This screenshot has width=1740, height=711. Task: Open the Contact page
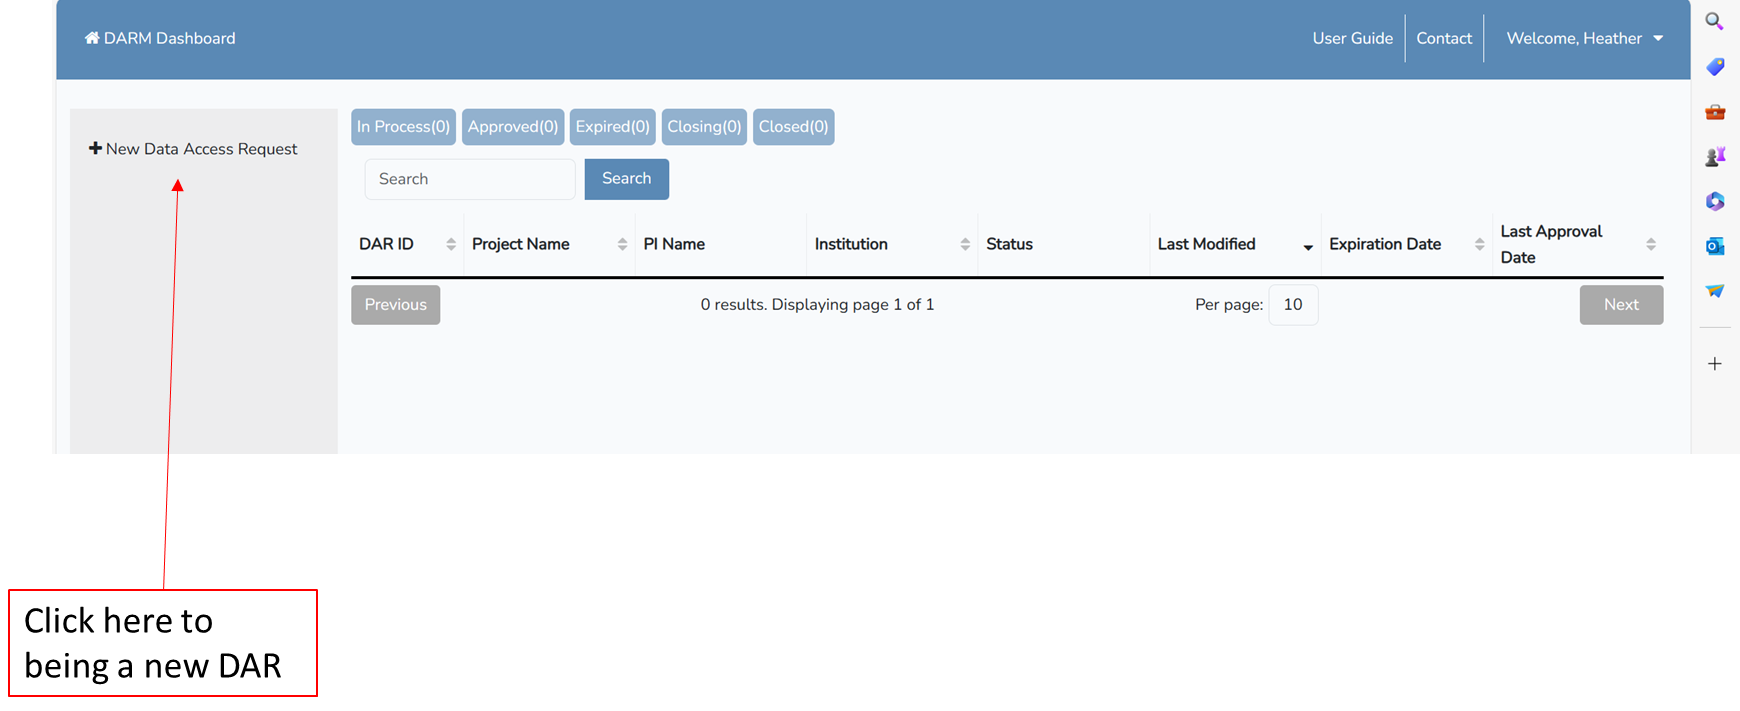1443,38
